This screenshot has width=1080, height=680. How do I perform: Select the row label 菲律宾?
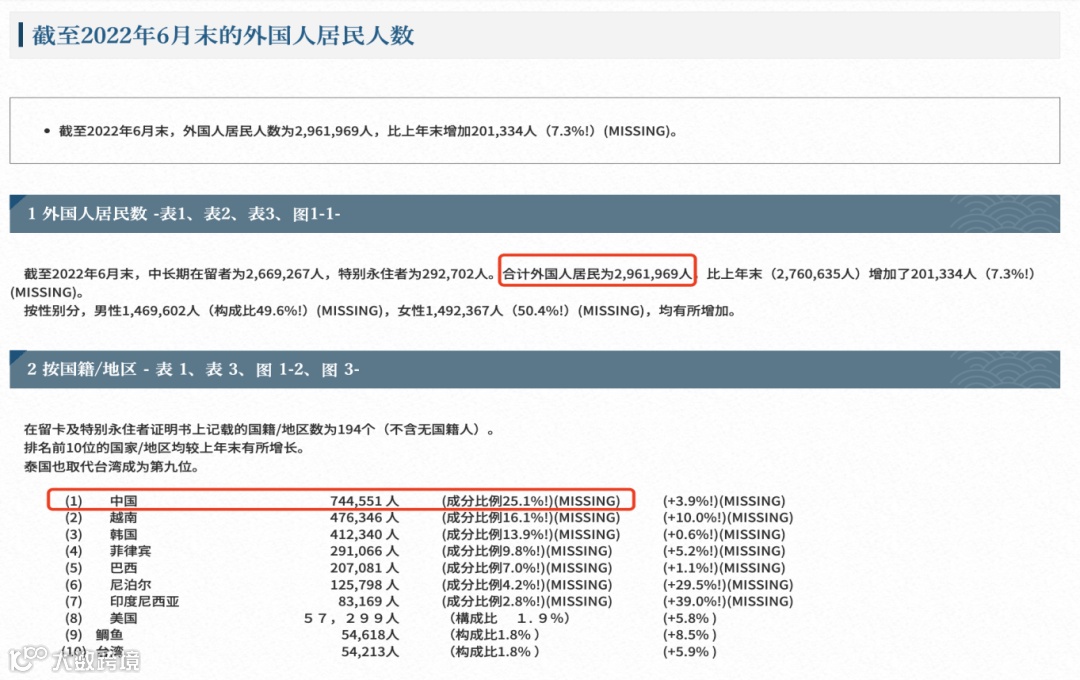click(x=130, y=551)
